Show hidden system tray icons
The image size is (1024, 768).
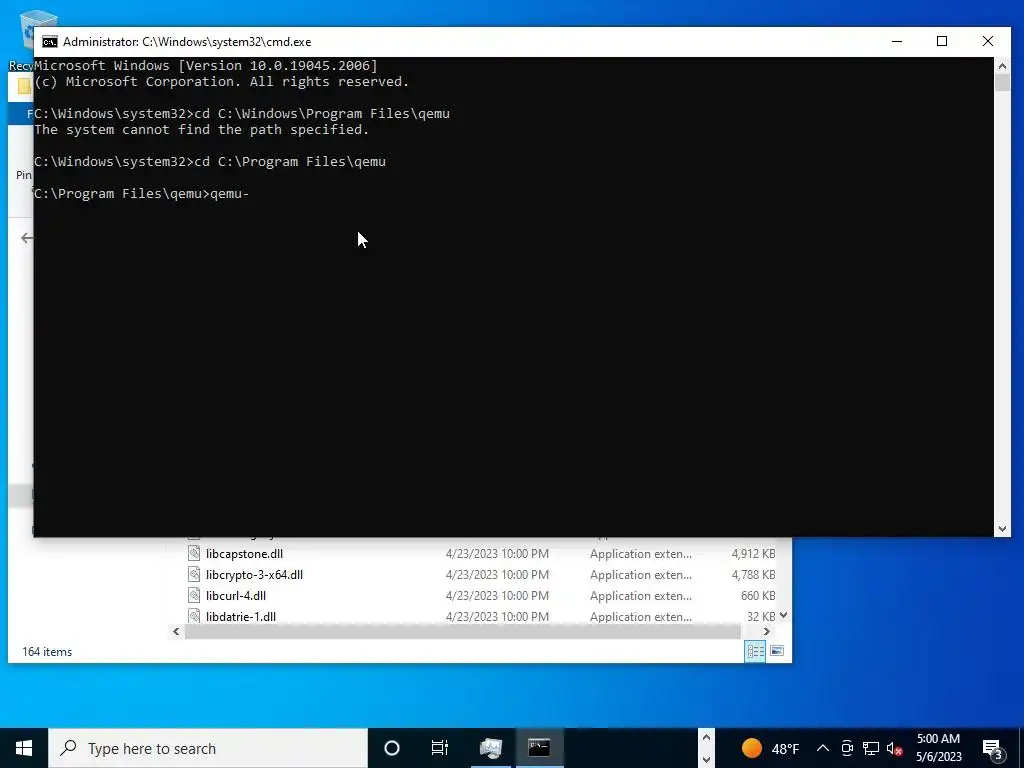pos(823,748)
